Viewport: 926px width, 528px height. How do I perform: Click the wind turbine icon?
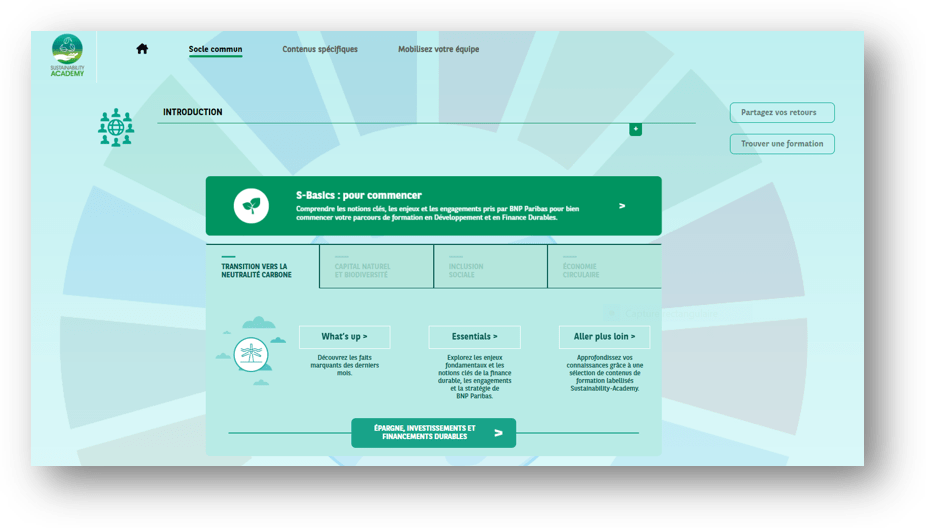pyautogui.click(x=250, y=354)
